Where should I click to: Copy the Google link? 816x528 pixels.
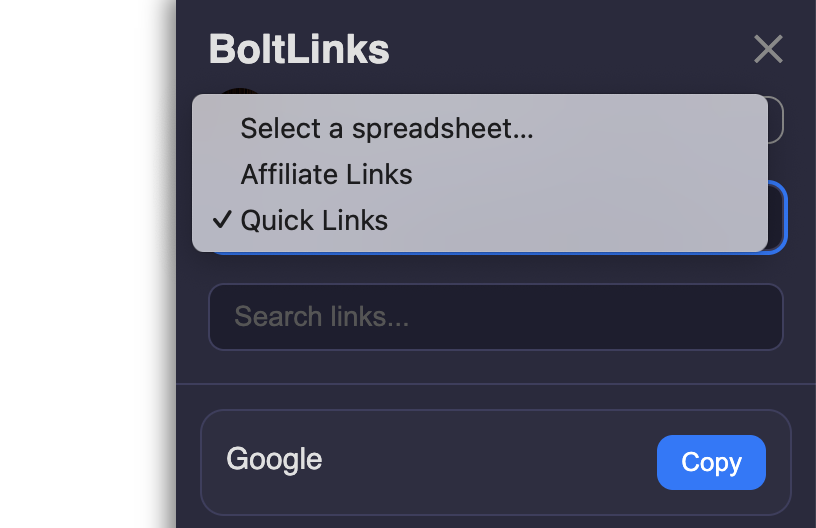[711, 462]
